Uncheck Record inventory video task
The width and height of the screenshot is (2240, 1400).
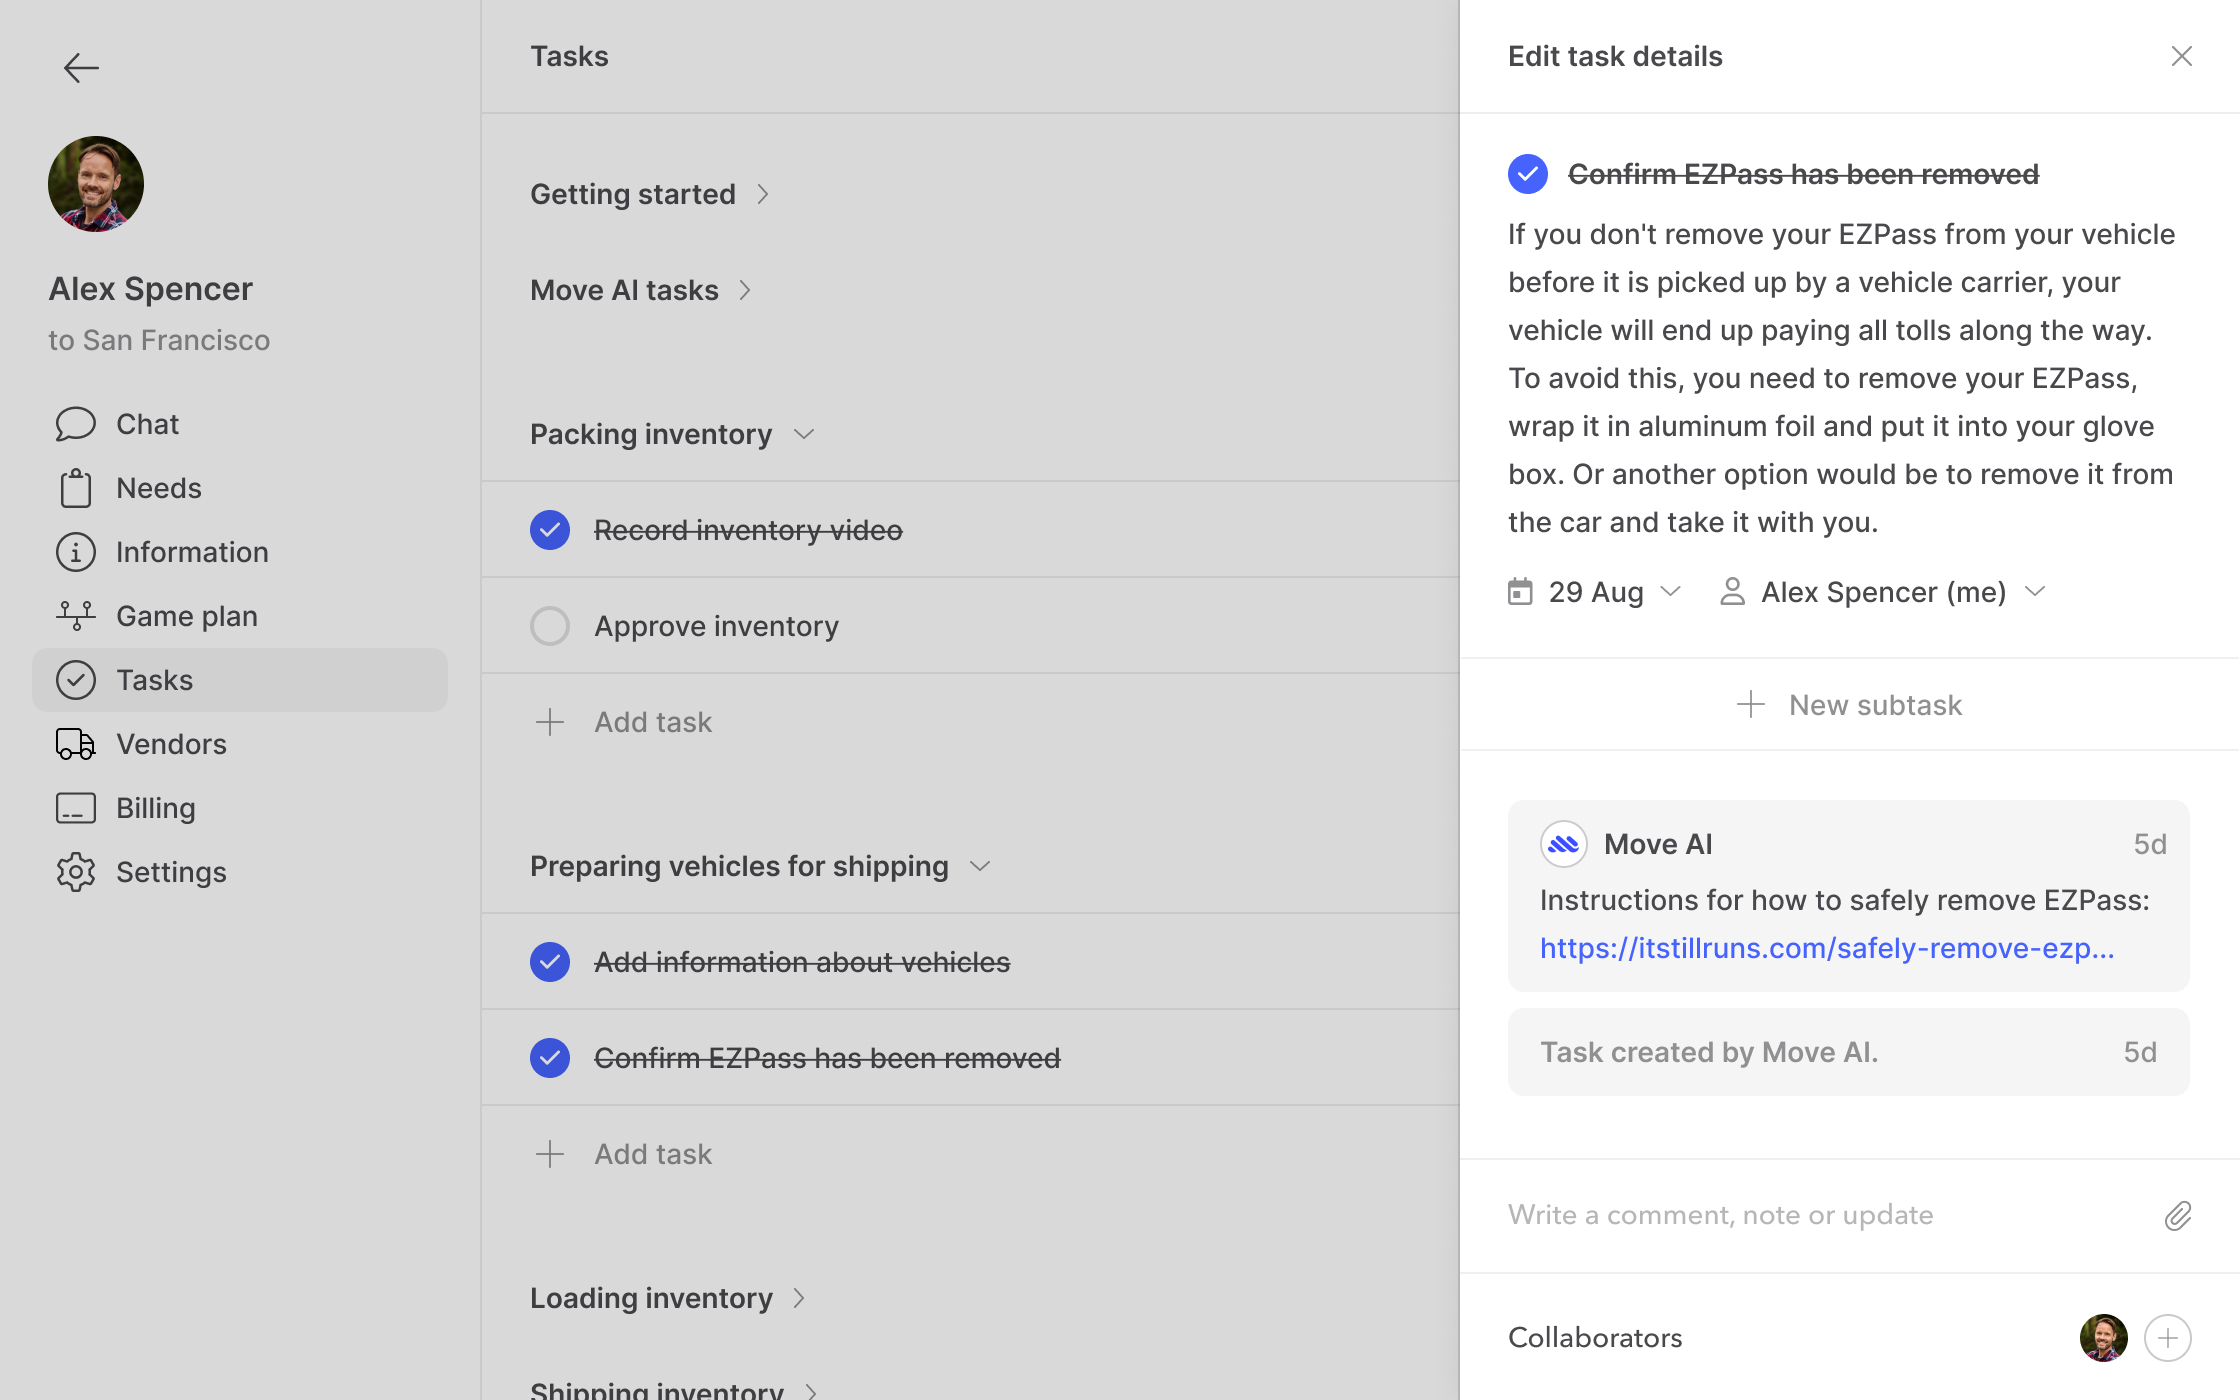click(549, 530)
